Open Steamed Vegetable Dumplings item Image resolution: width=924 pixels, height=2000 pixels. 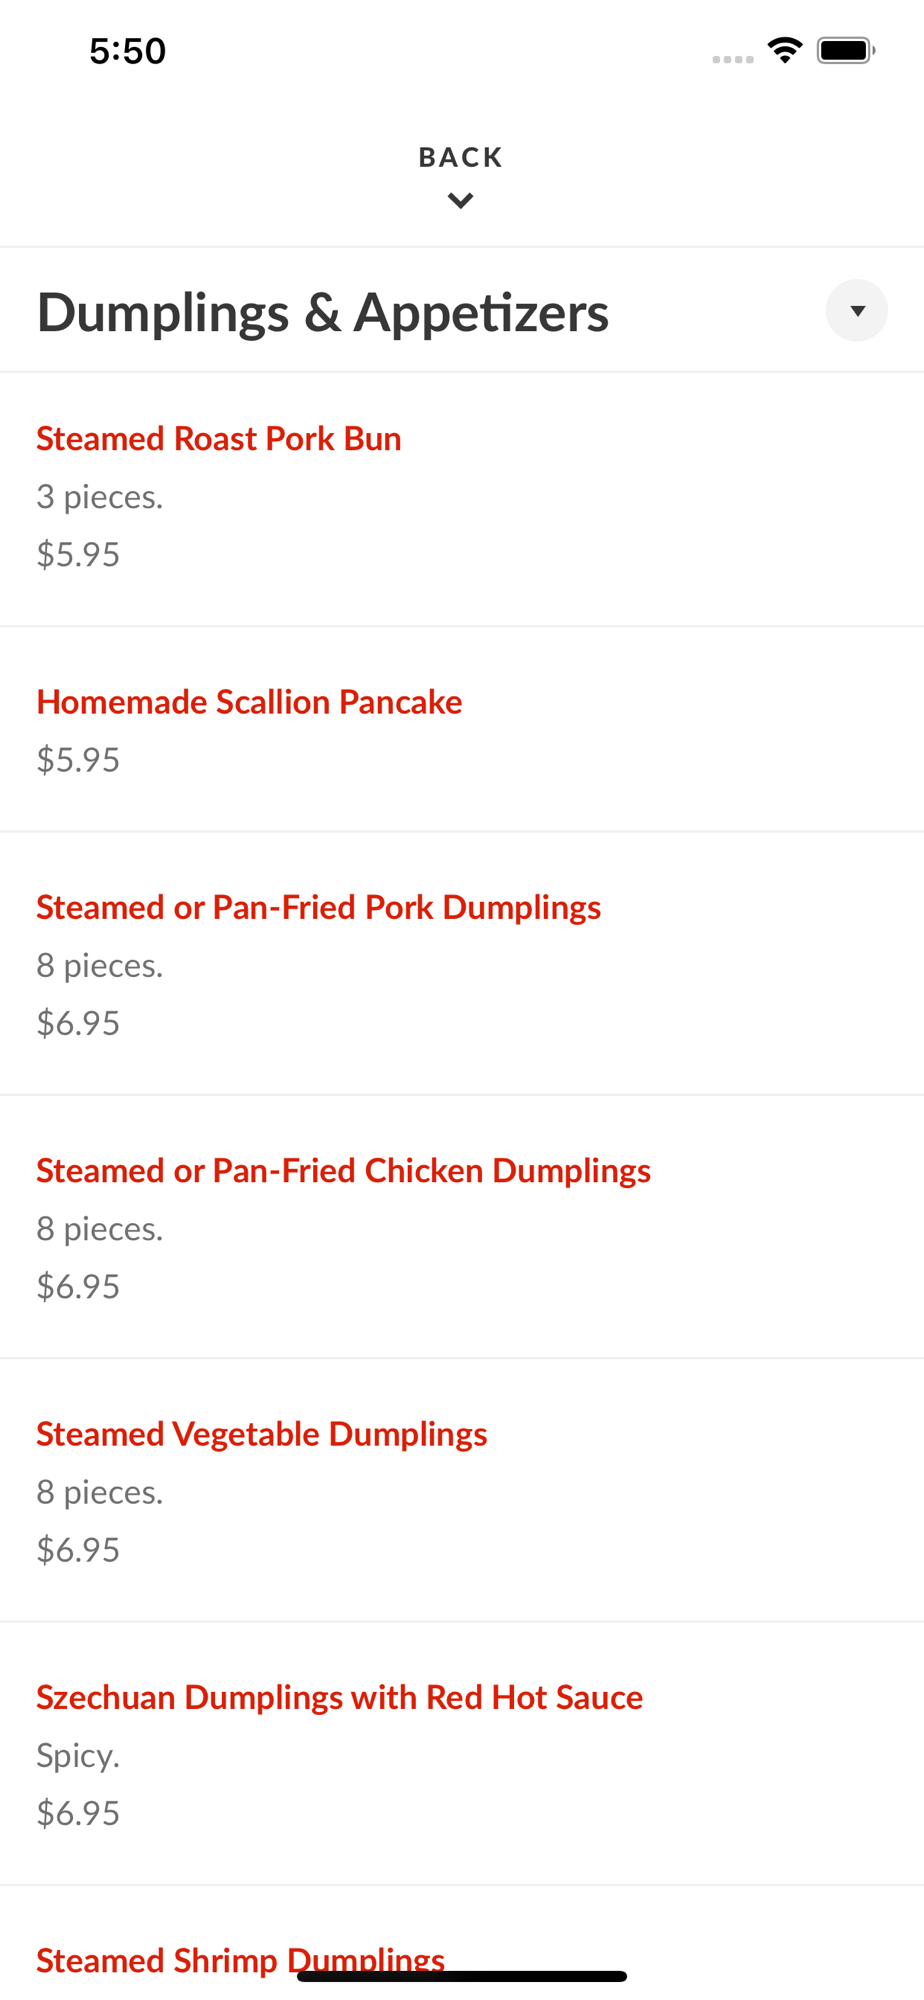tap(261, 1434)
